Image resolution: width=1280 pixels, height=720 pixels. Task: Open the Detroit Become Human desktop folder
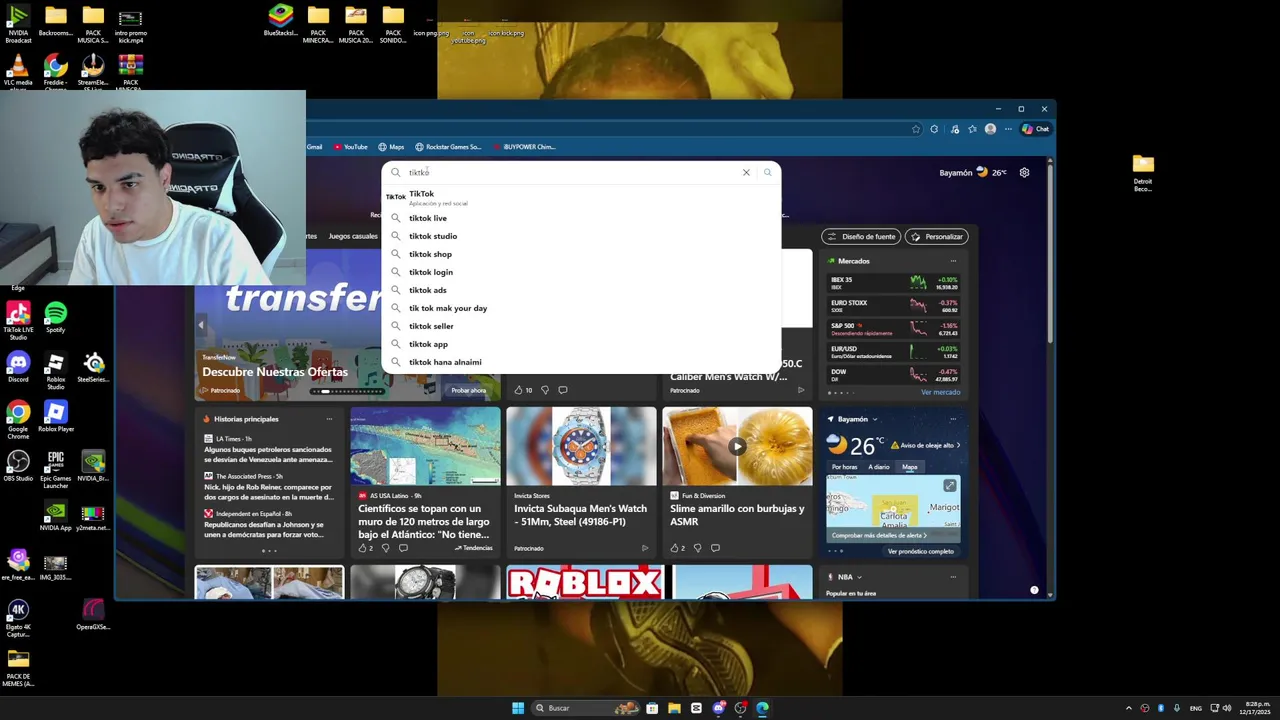(x=1143, y=173)
